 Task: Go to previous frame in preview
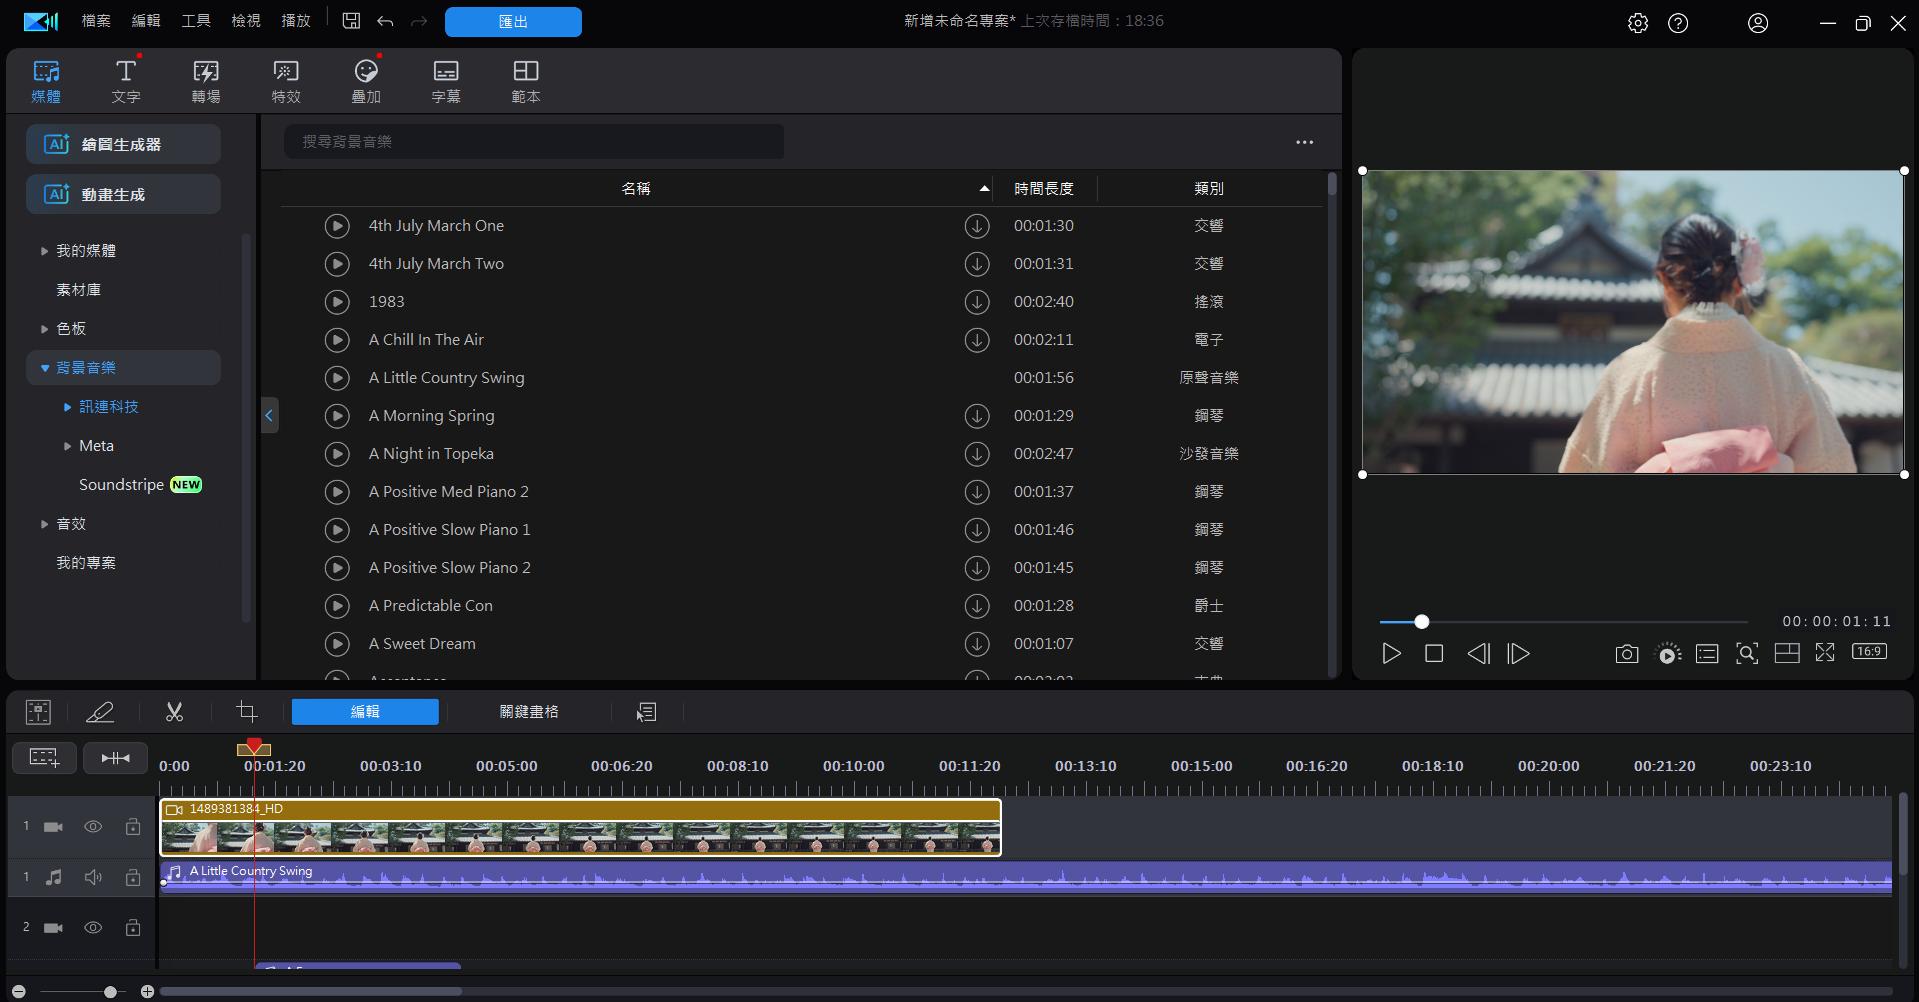[x=1477, y=654]
